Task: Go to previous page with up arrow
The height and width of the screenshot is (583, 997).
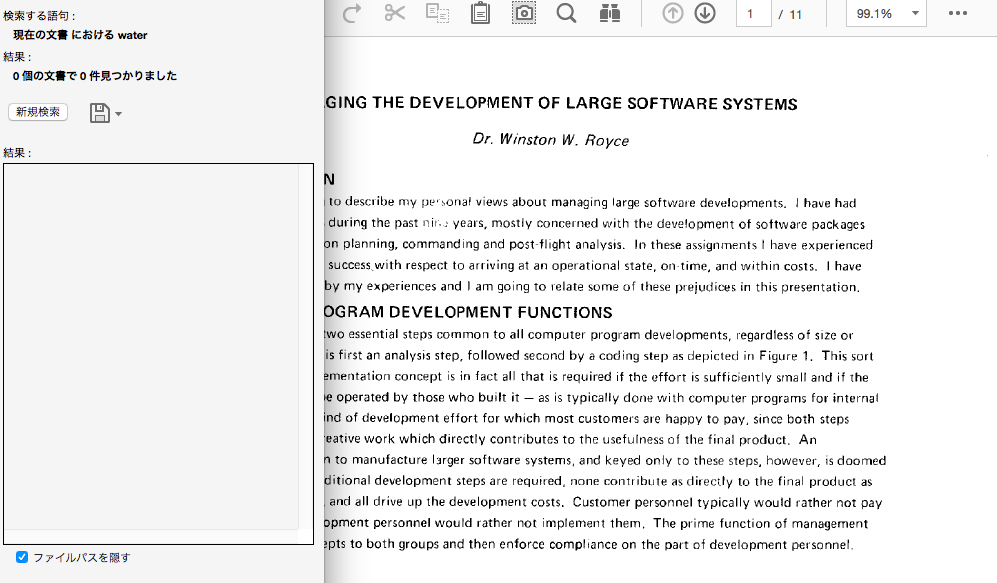Action: point(673,13)
